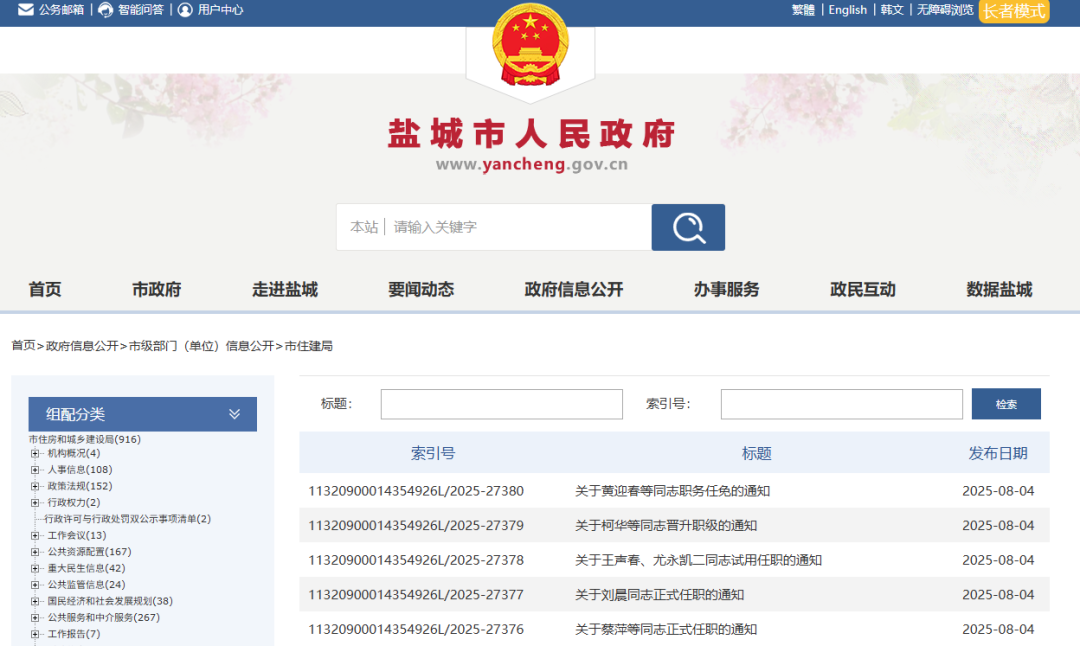1080x646 pixels.
Task: Open 关于刘晨同志正式任职的通知
Action: coord(659,594)
